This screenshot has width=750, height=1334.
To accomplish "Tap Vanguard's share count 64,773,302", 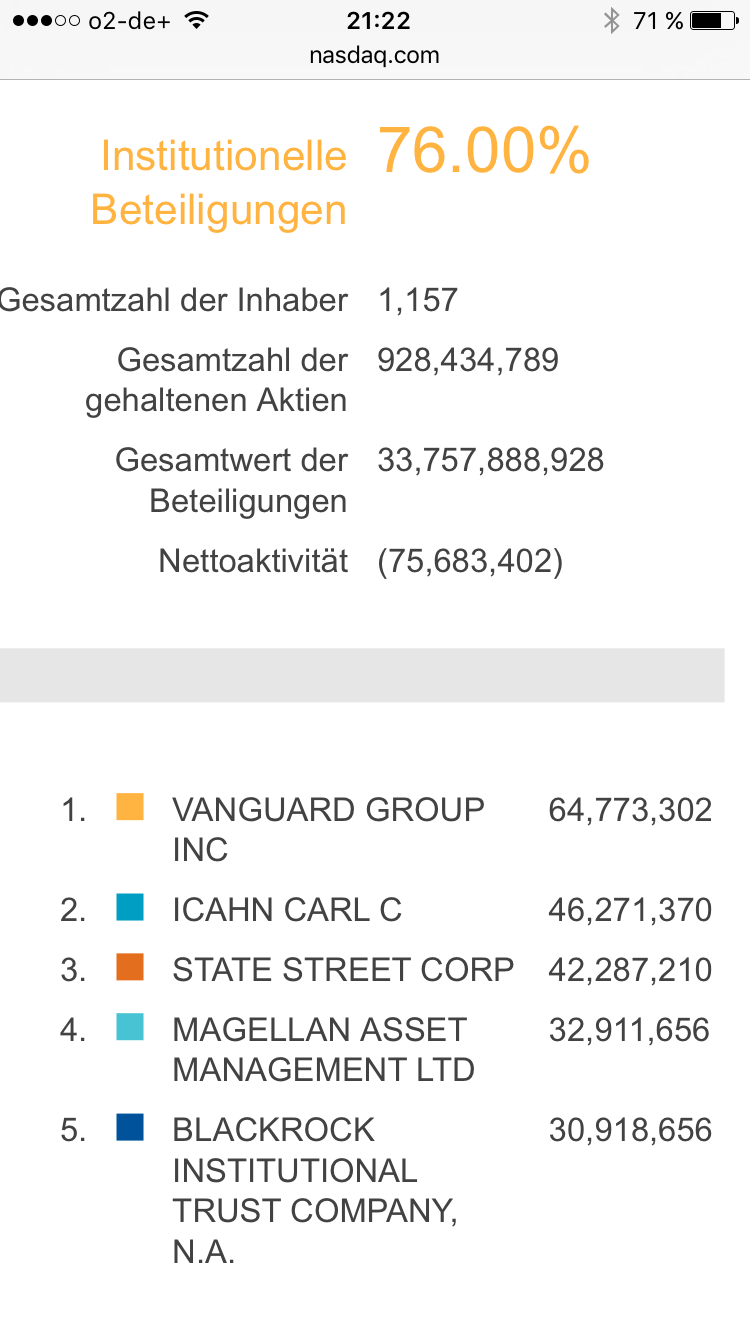I will click(630, 810).
